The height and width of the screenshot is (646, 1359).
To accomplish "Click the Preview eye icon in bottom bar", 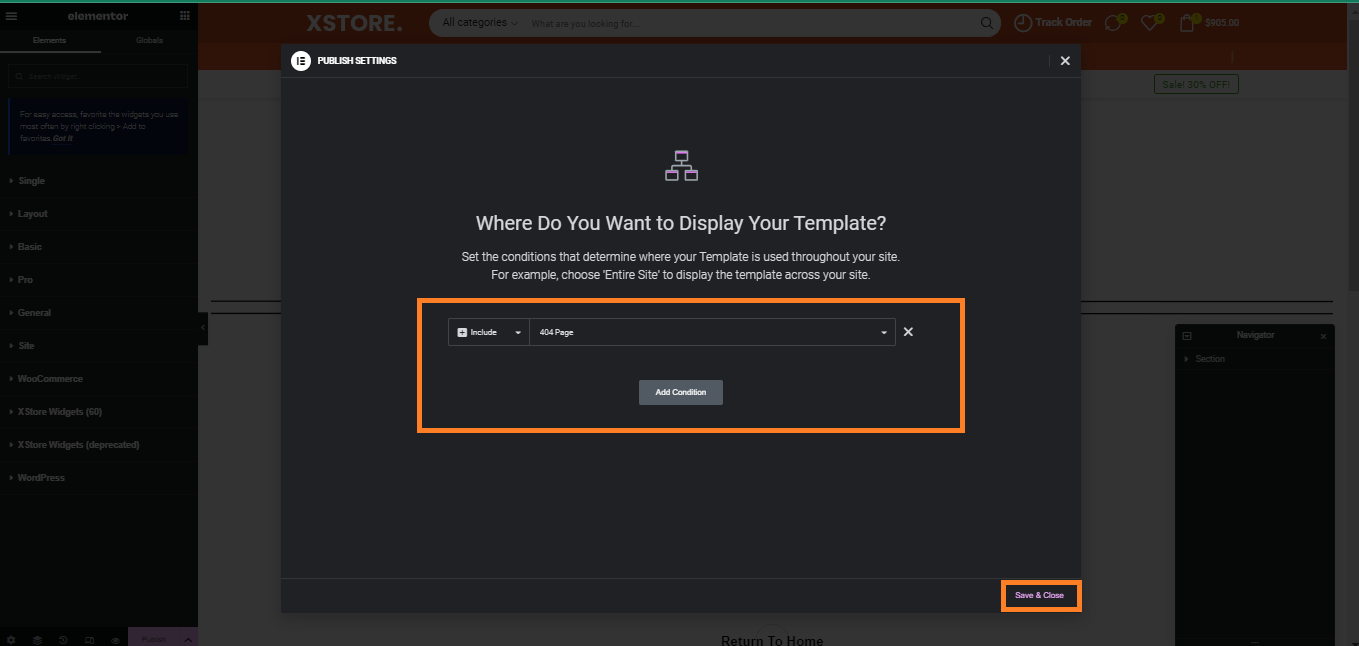I will tap(115, 640).
